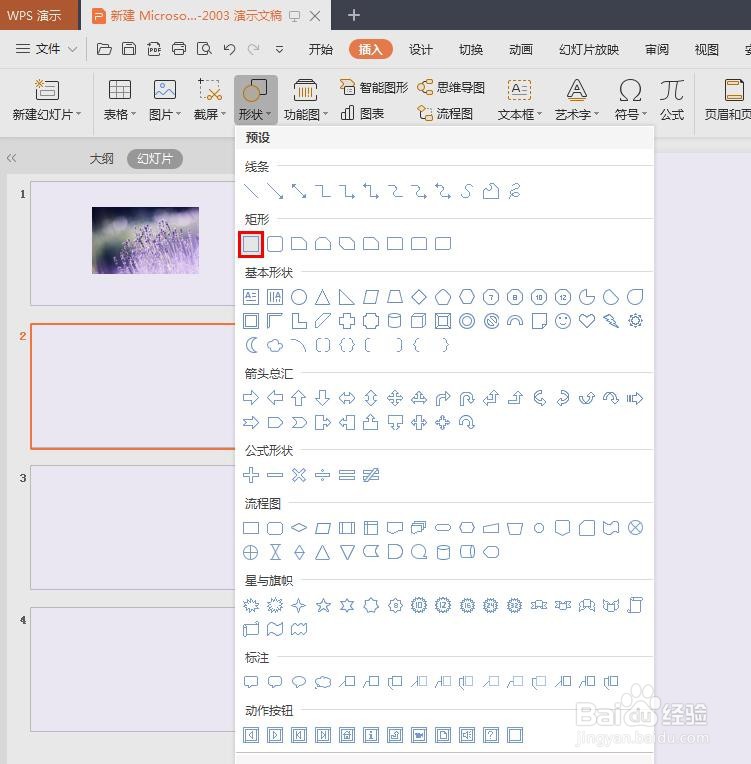Pick the plus sign in 公式形状
The width and height of the screenshot is (751, 764).
(x=251, y=475)
